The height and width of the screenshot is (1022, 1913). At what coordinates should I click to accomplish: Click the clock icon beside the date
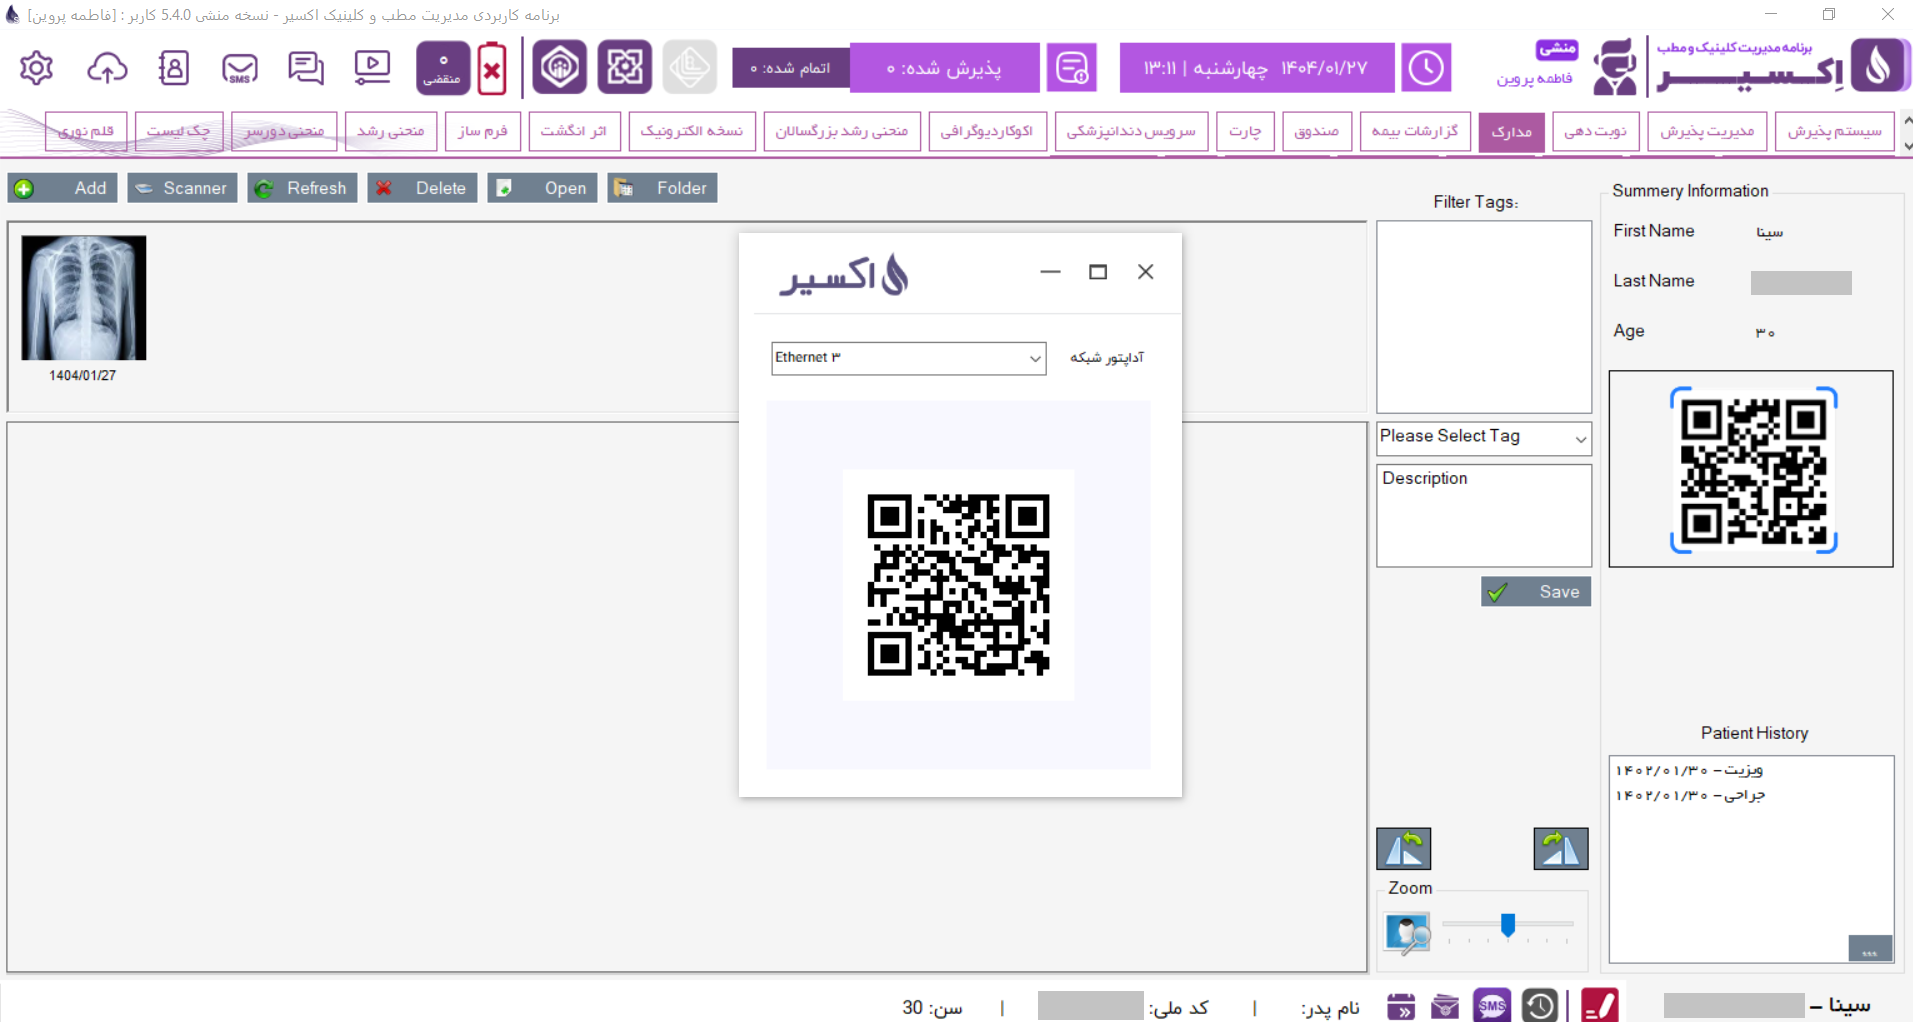pos(1426,68)
